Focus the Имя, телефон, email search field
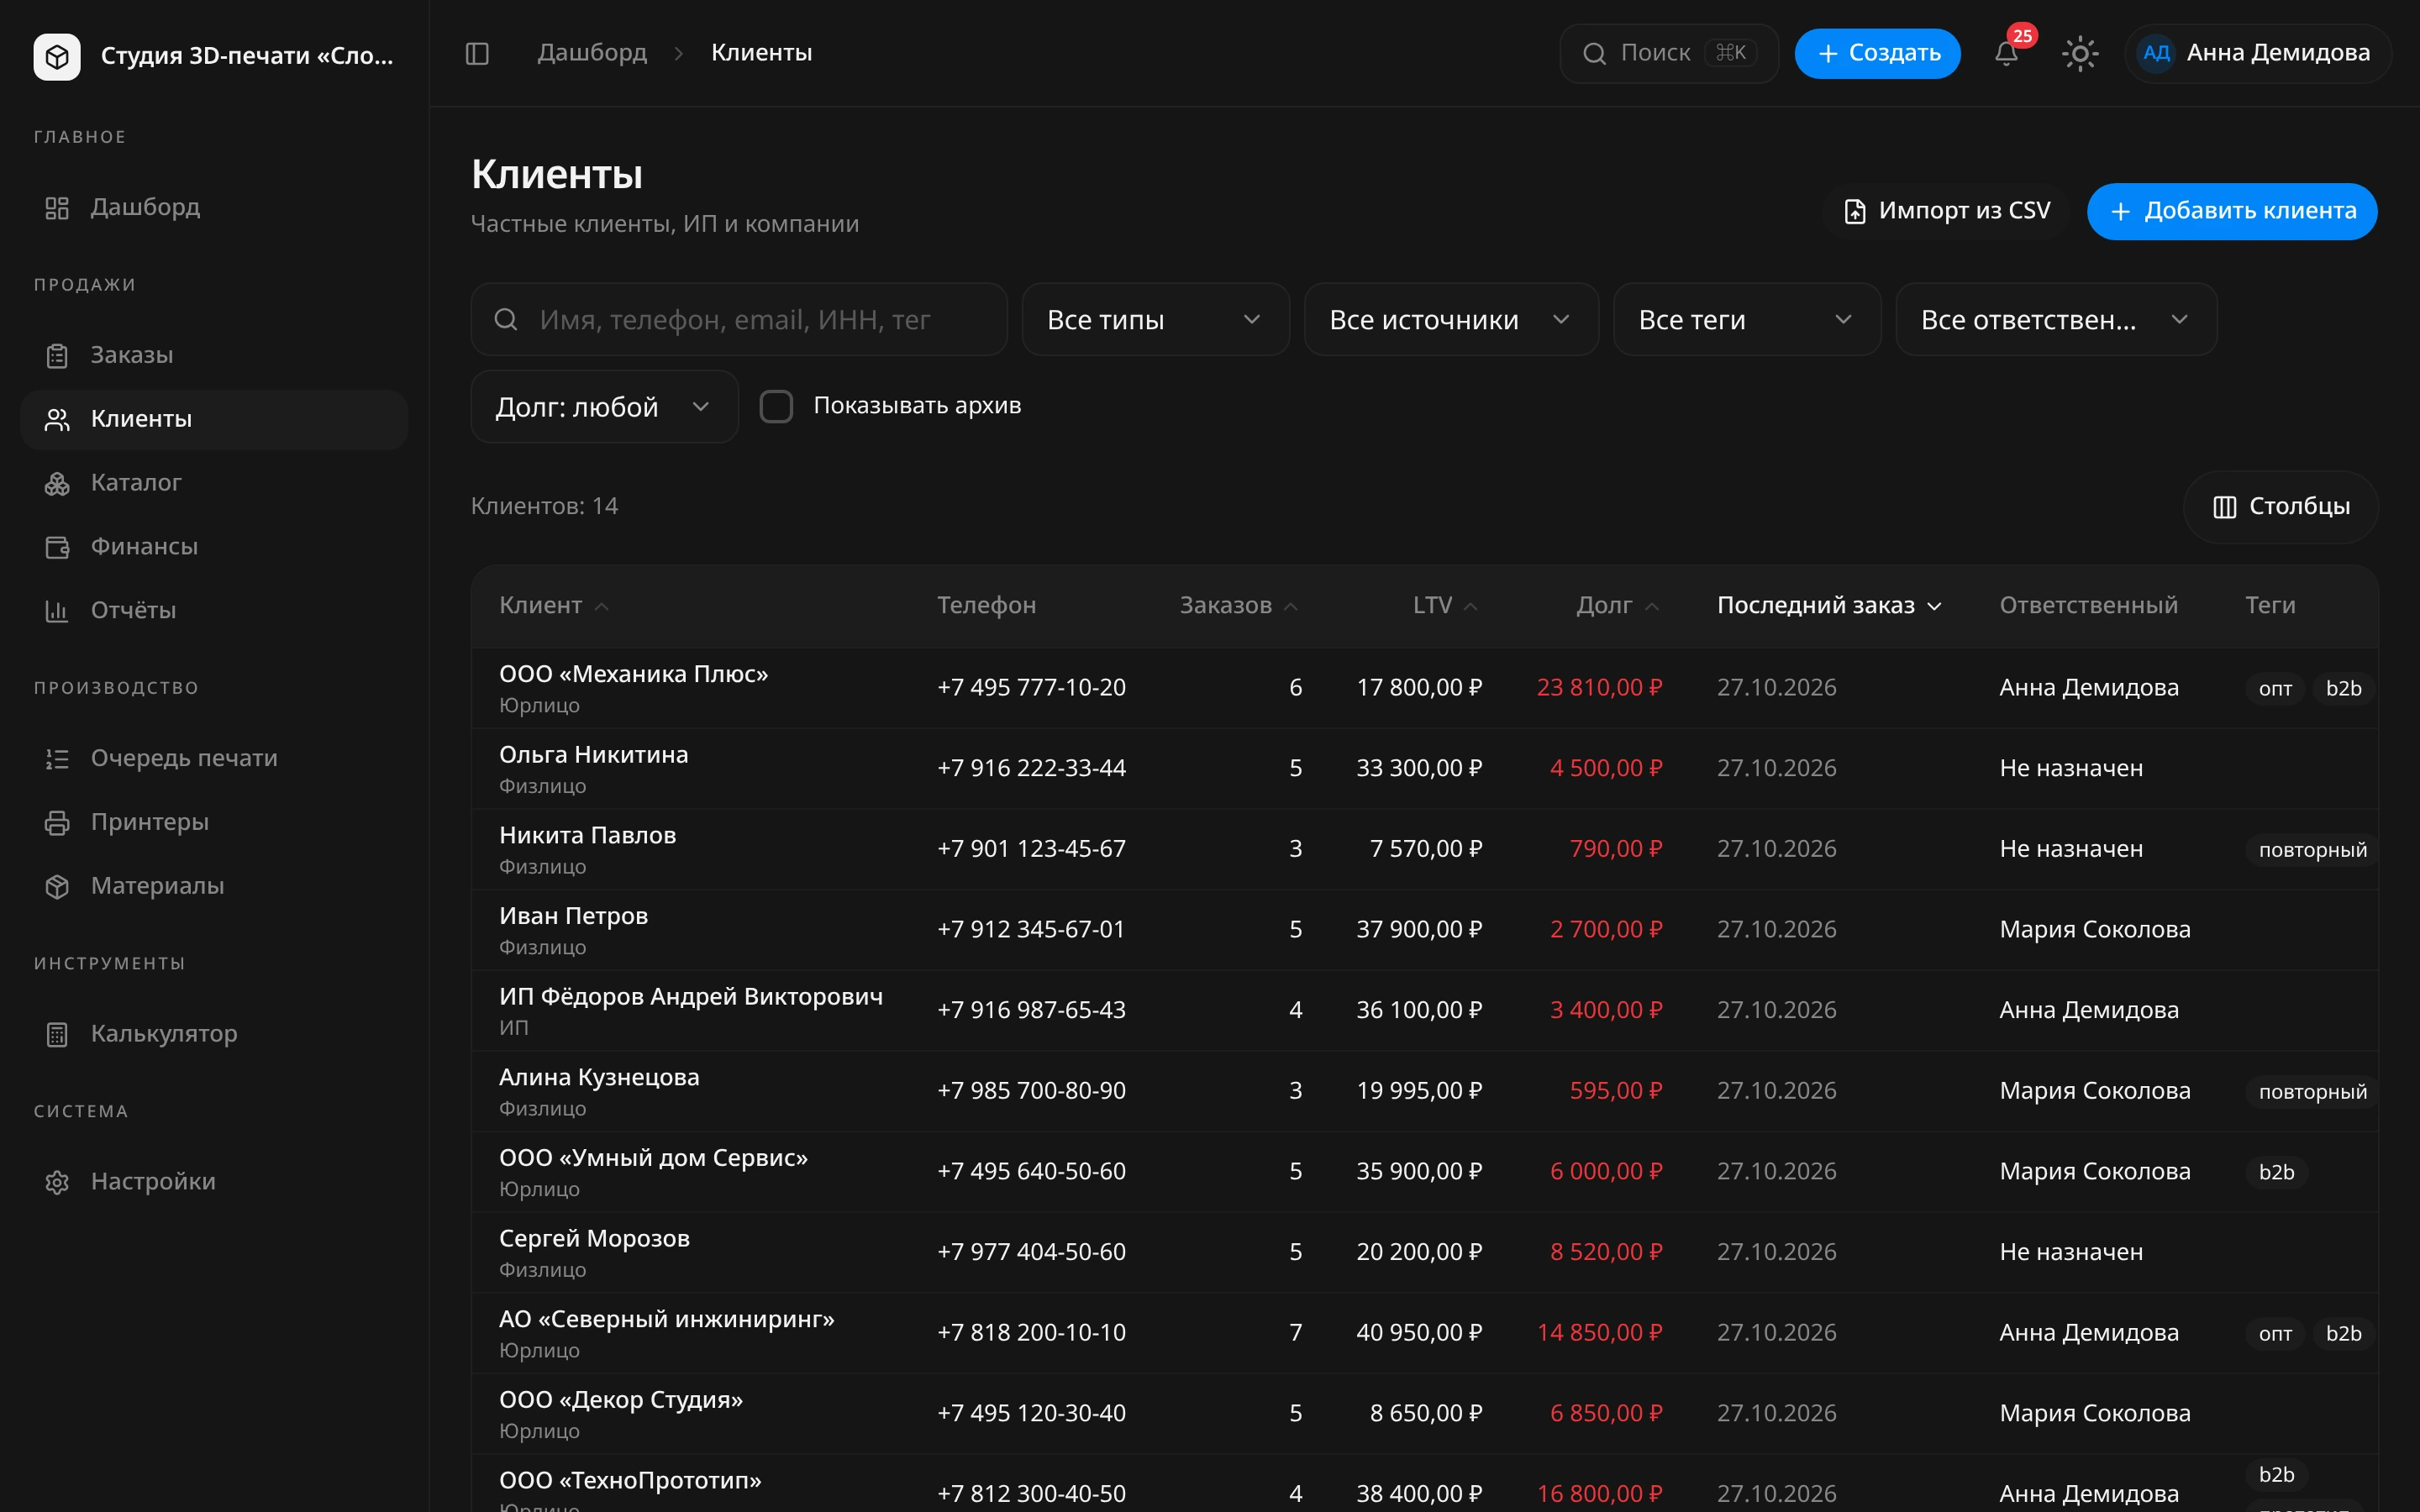The width and height of the screenshot is (2420, 1512). click(x=739, y=319)
